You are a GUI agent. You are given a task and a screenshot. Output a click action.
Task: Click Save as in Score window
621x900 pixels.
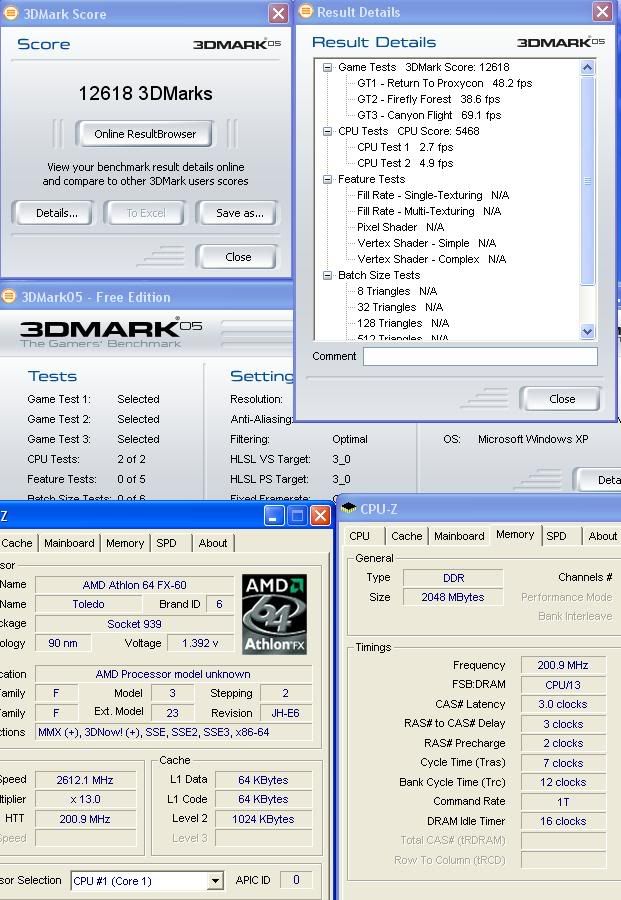(237, 213)
